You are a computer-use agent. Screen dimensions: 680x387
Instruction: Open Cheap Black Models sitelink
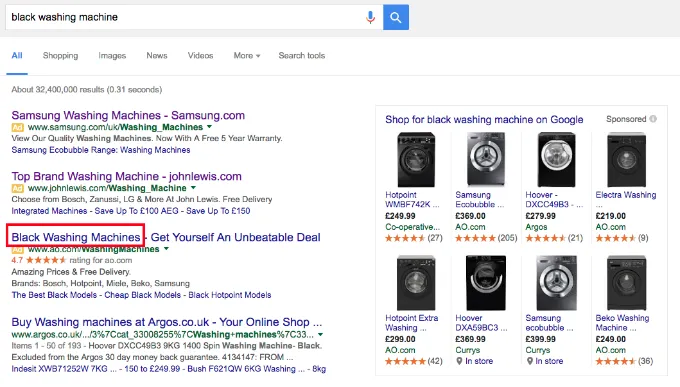click(x=143, y=295)
